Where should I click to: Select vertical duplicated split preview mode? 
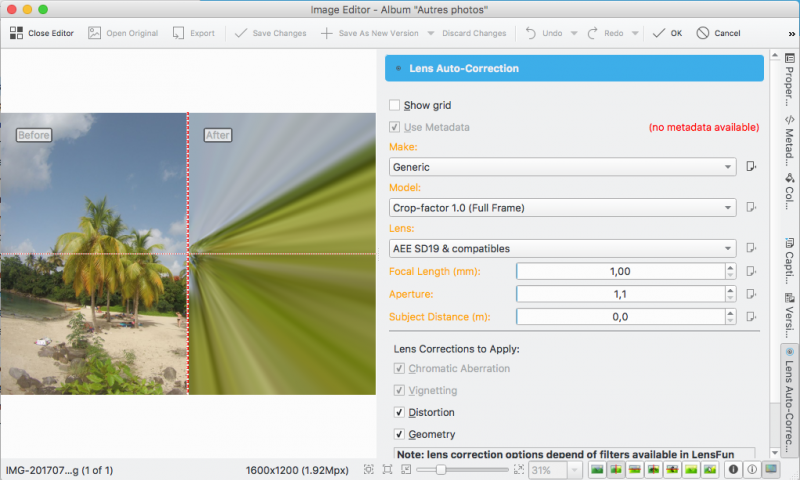[x=654, y=469]
